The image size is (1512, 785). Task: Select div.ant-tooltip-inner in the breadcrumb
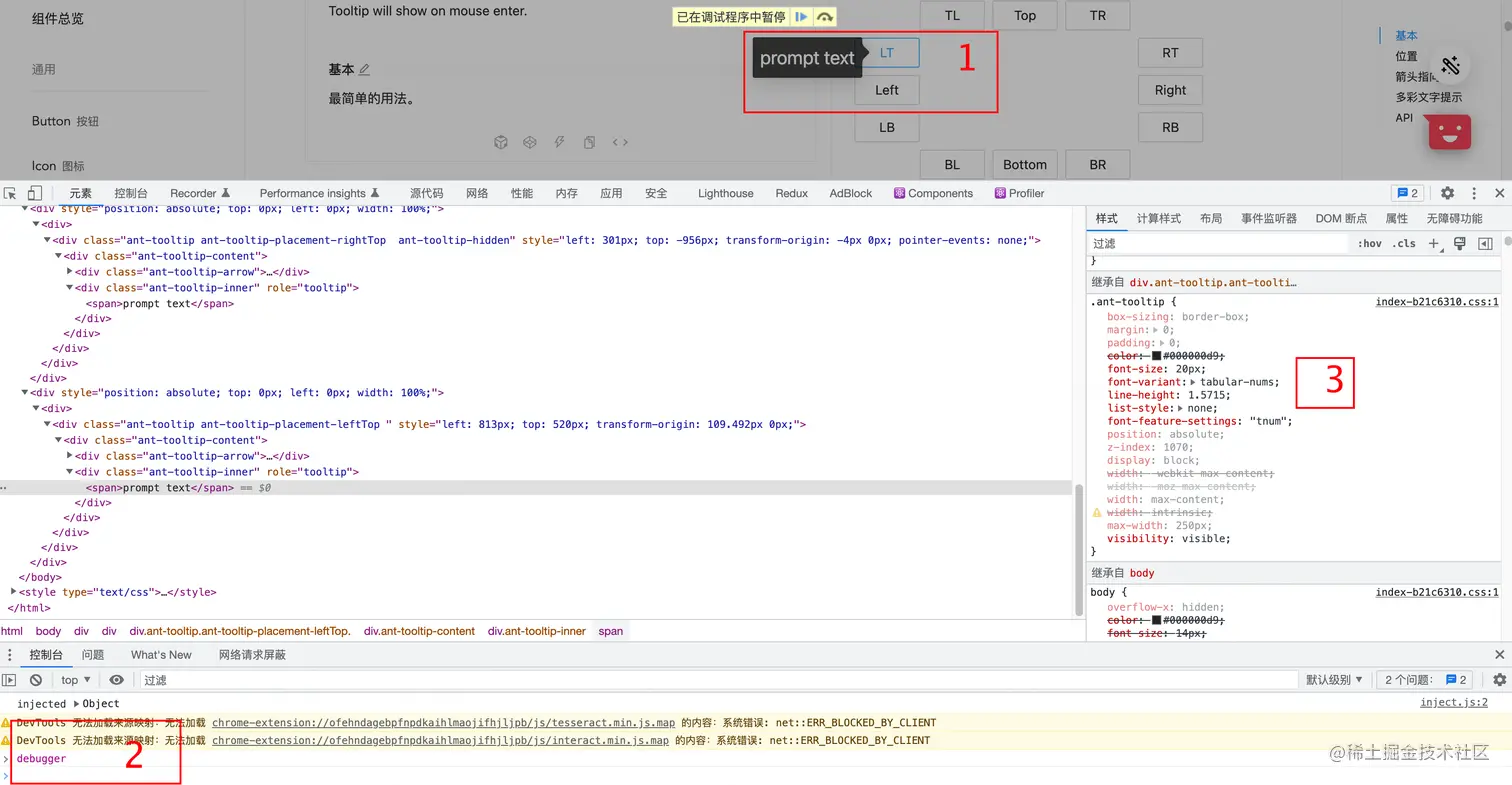[537, 631]
